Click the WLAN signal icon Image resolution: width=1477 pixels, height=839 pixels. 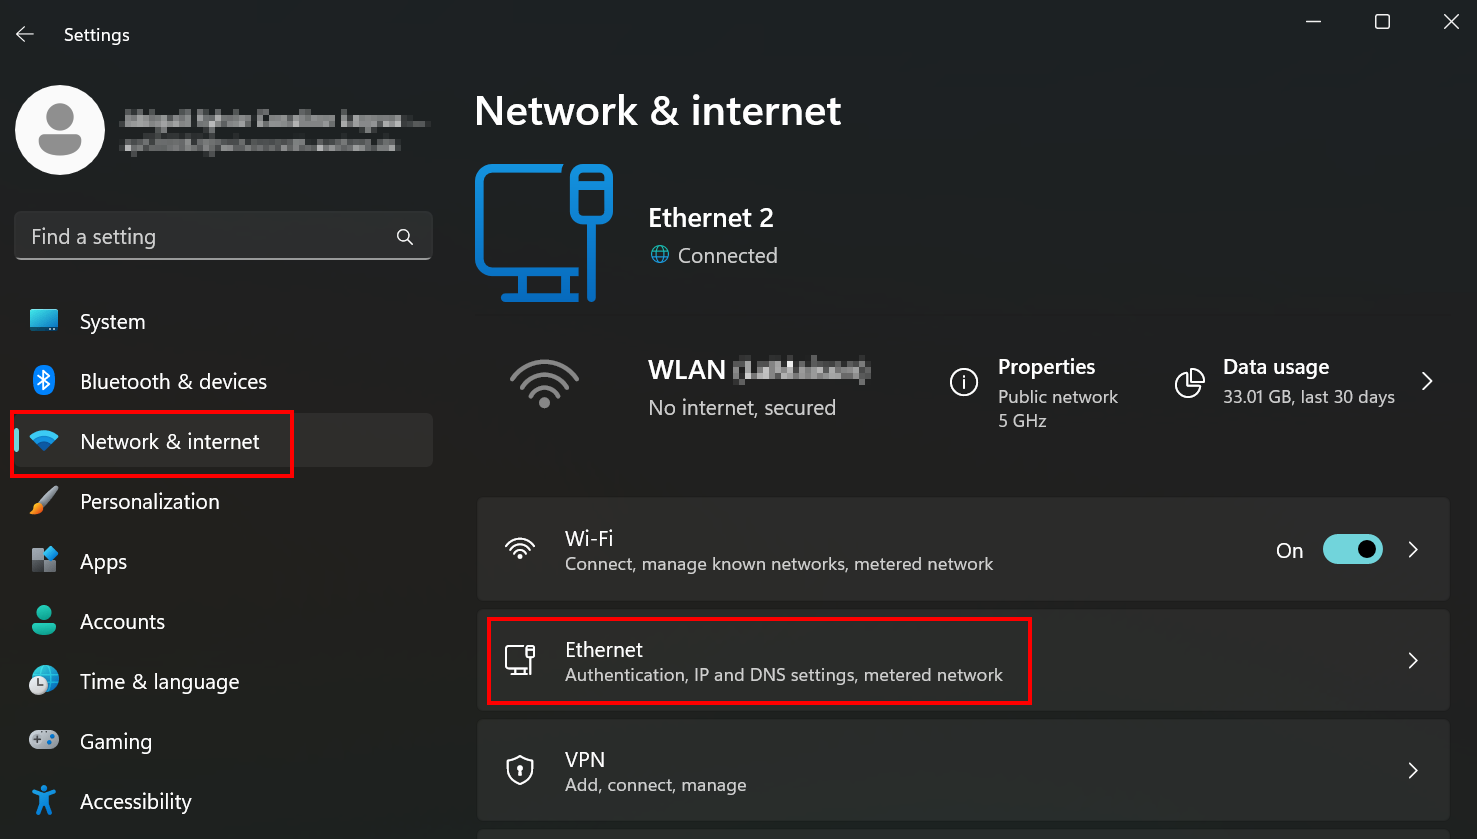coord(544,384)
